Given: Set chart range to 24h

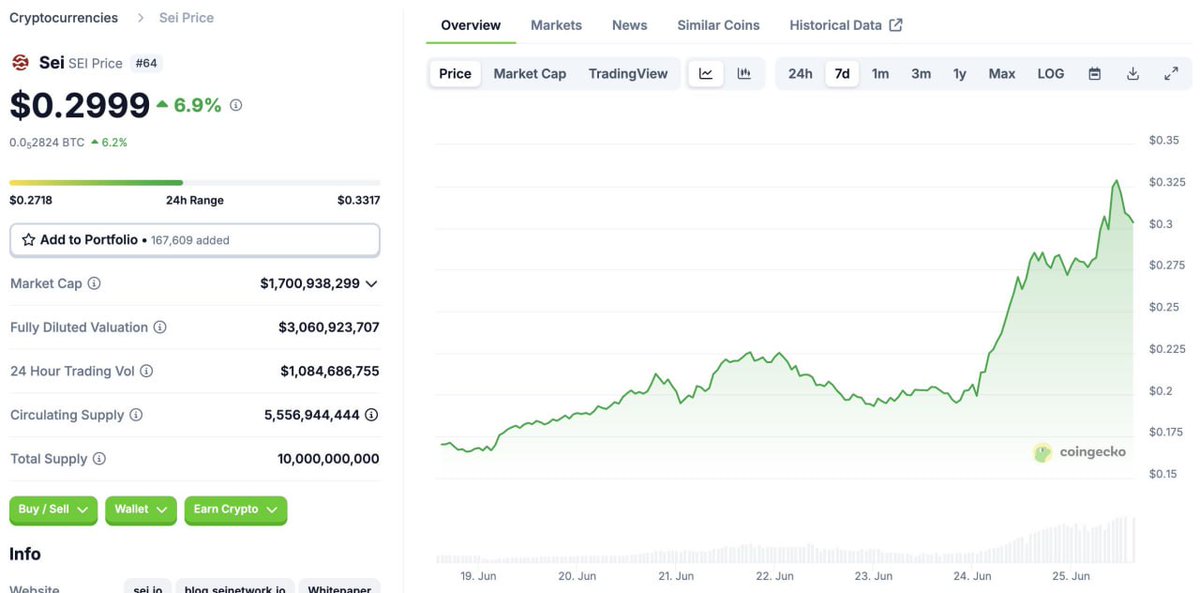Looking at the screenshot, I should (x=800, y=74).
